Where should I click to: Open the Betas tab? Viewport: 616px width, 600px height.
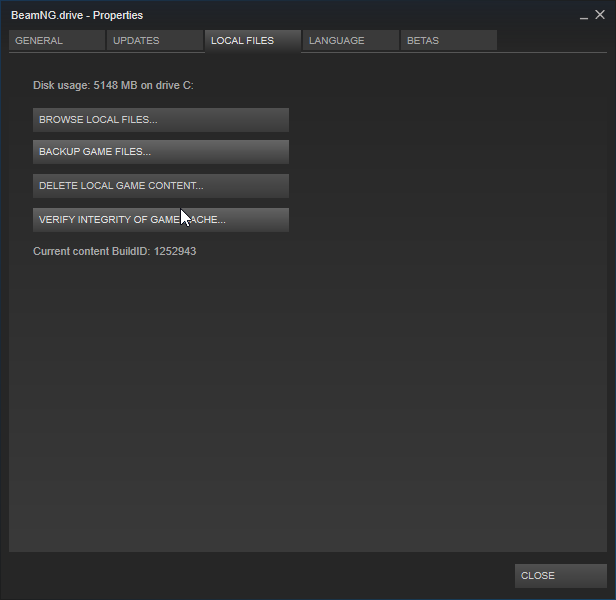tap(449, 40)
